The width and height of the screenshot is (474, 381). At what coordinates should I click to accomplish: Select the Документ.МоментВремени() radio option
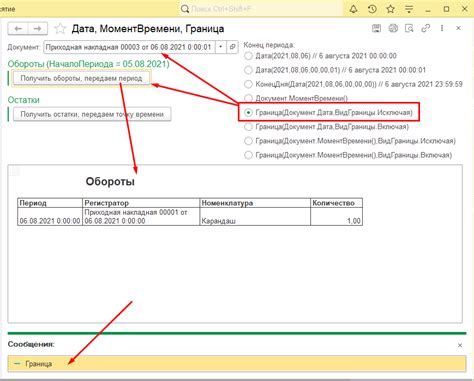click(x=248, y=98)
